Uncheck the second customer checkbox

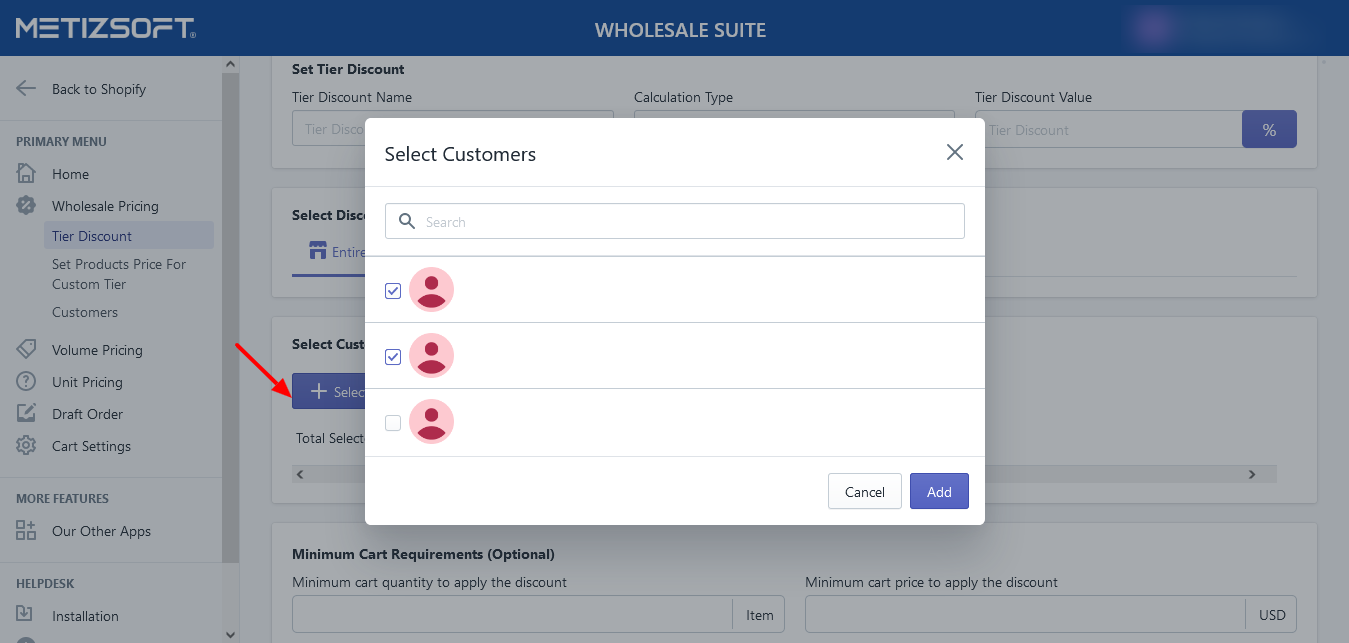point(393,357)
